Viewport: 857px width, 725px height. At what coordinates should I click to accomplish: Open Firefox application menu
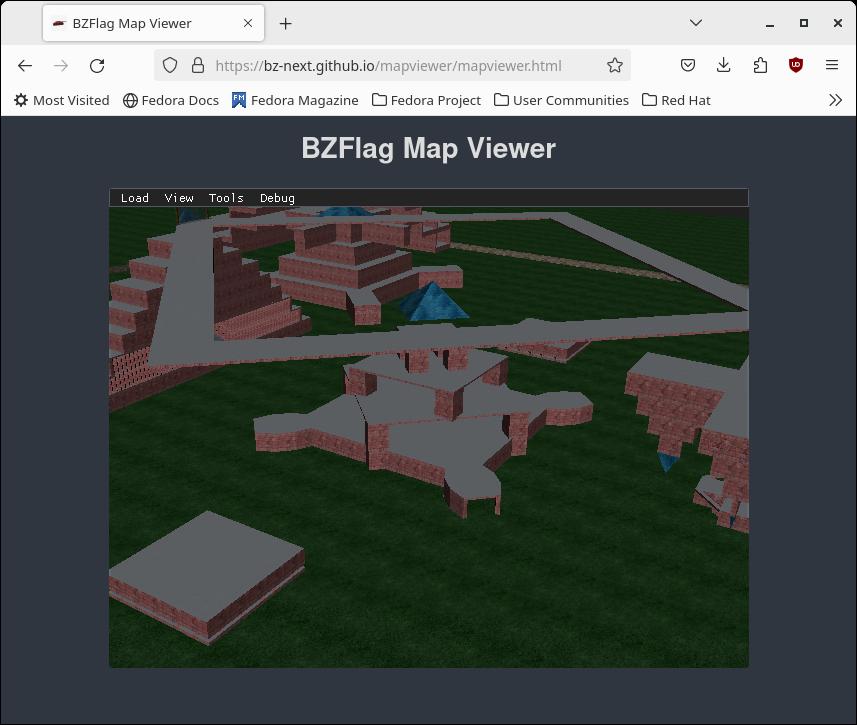pyautogui.click(x=832, y=66)
